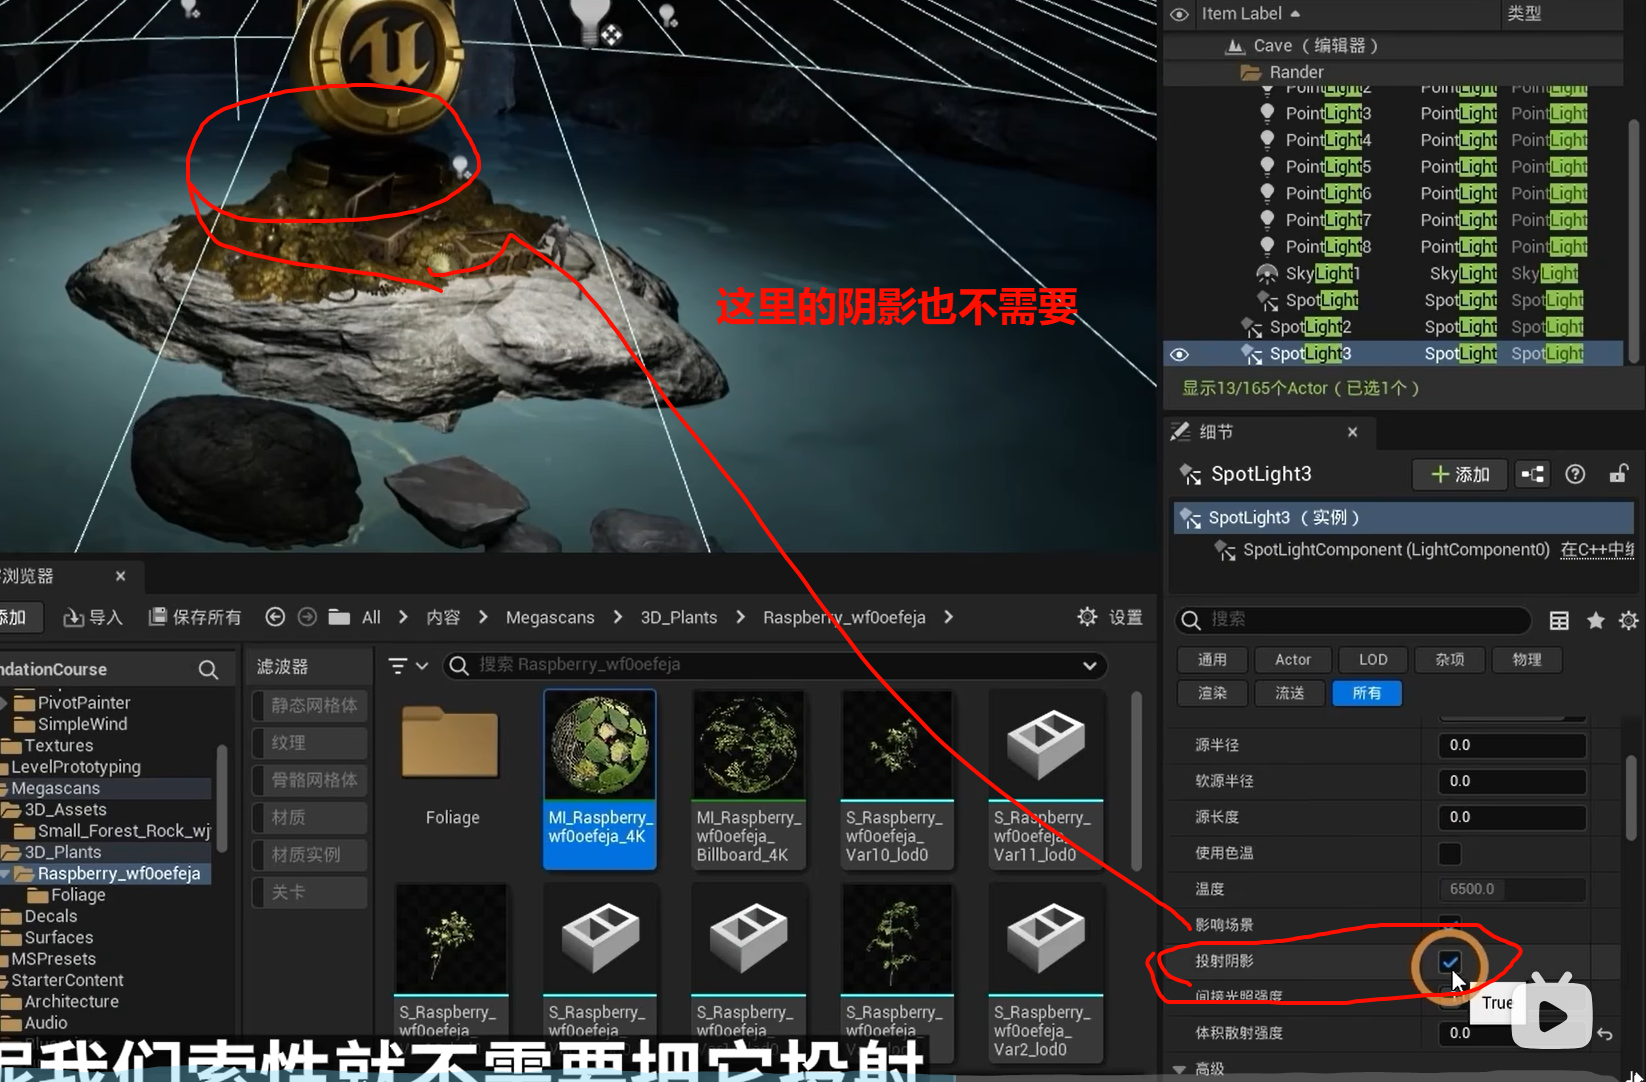Screen dimensions: 1646x1082
Task: Open the Foliage folder thumbnail
Action: pos(451,744)
